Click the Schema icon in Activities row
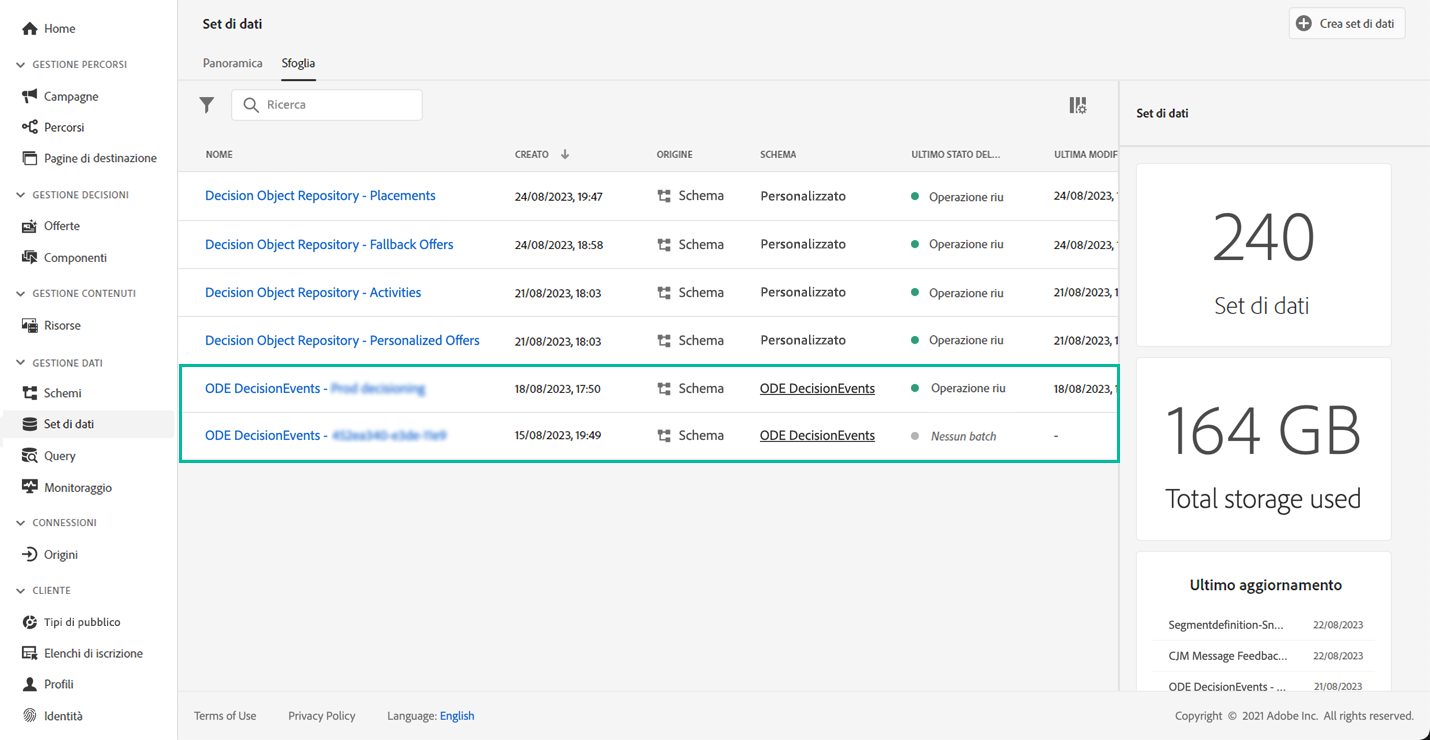 (x=664, y=293)
